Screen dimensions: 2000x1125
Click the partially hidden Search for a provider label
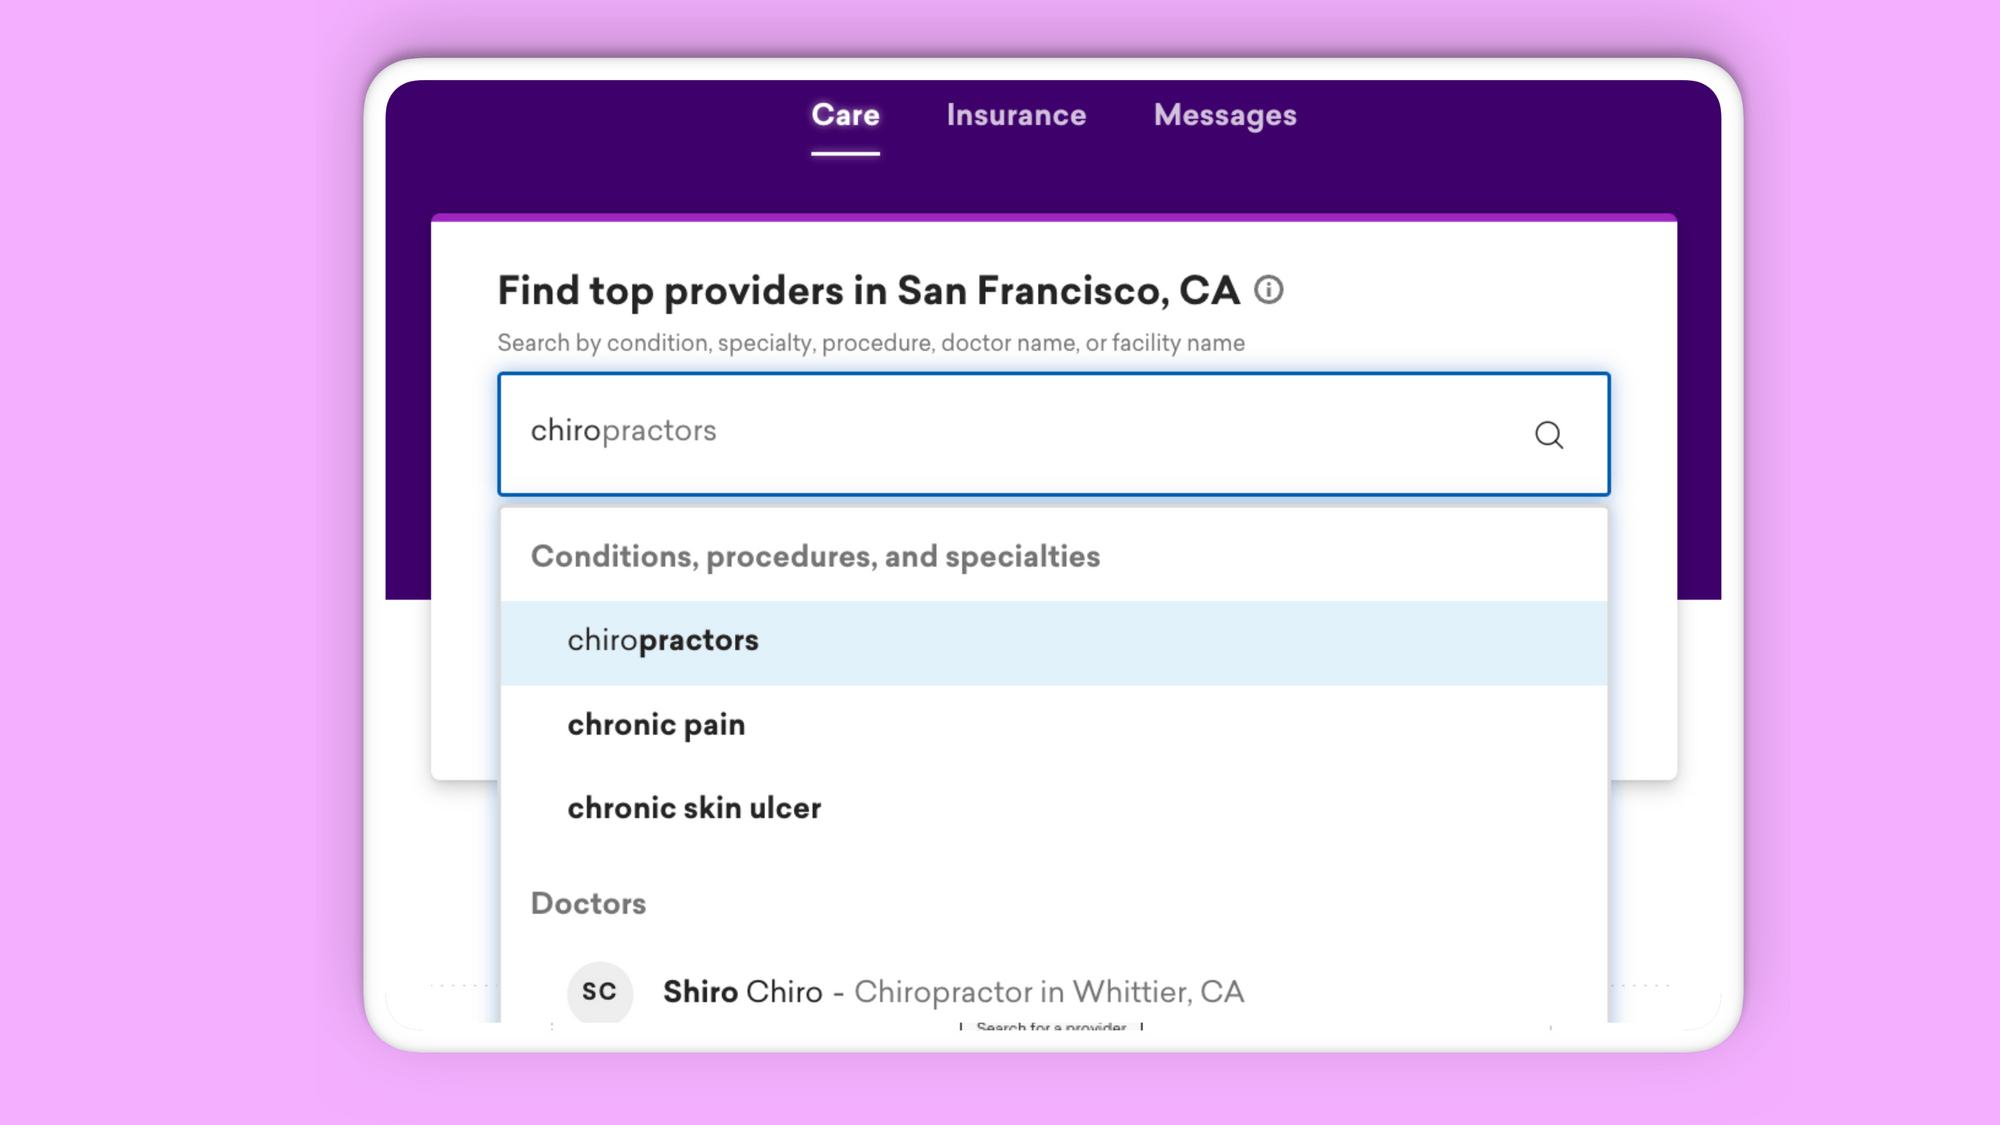(x=1050, y=1026)
